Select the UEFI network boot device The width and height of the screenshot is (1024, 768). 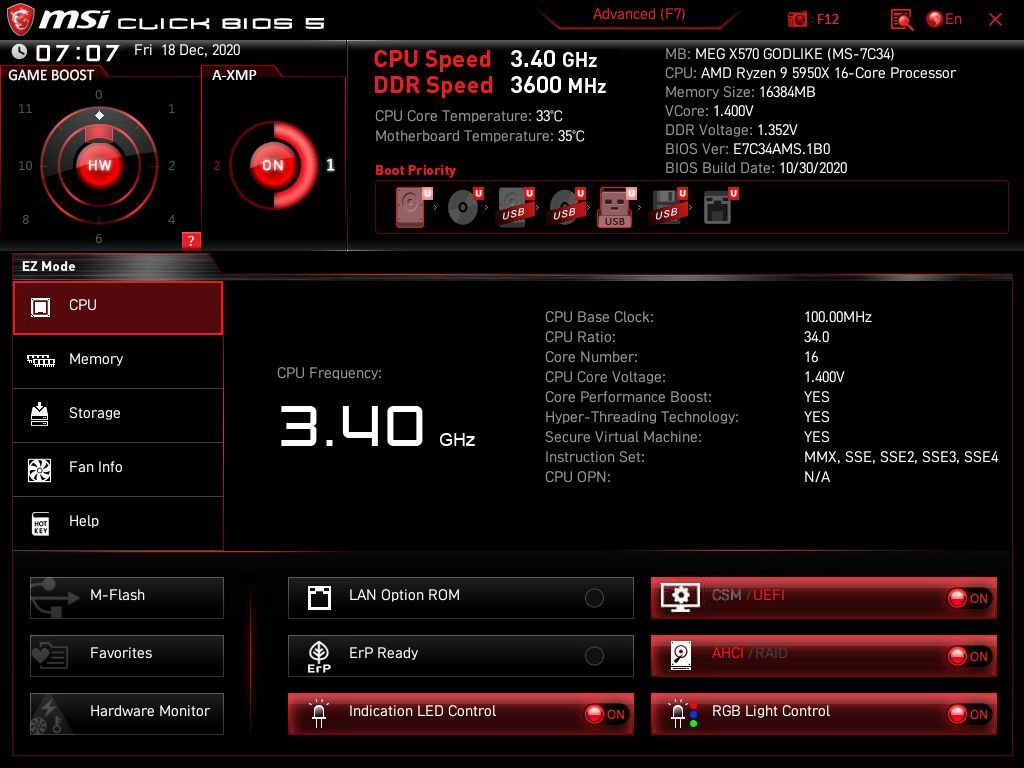click(x=720, y=207)
